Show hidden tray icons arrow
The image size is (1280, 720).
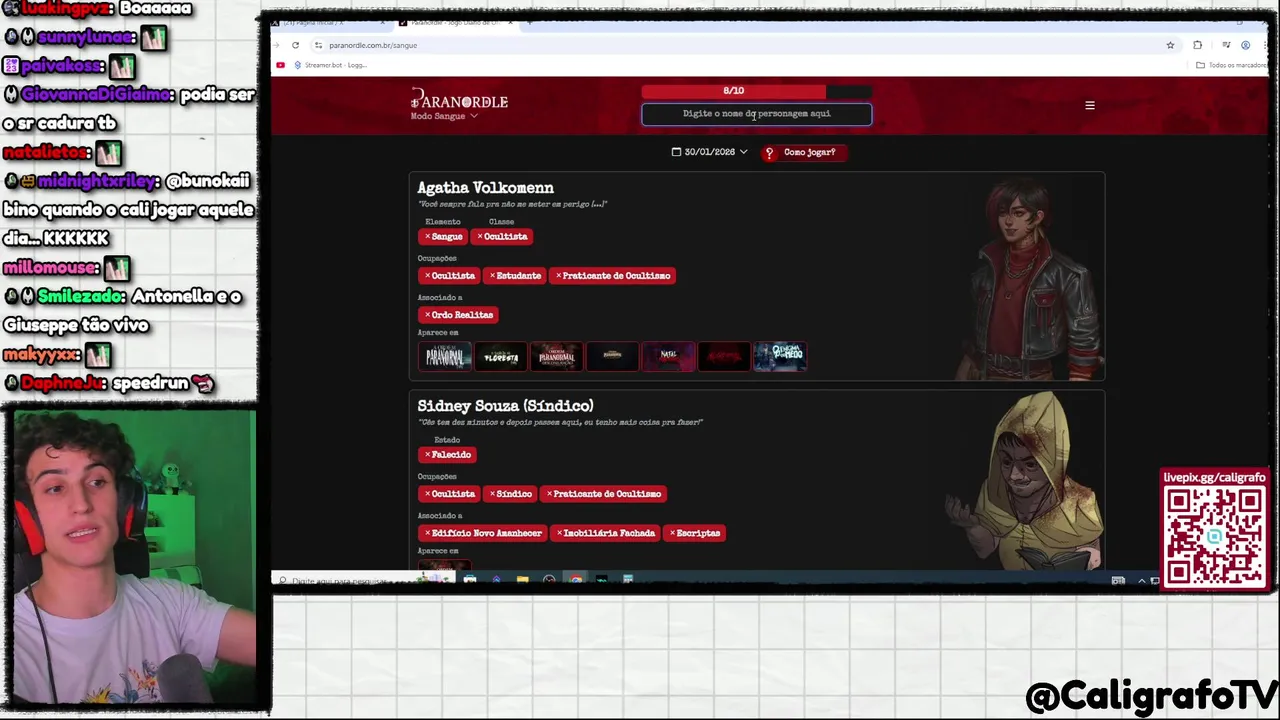pos(1141,581)
